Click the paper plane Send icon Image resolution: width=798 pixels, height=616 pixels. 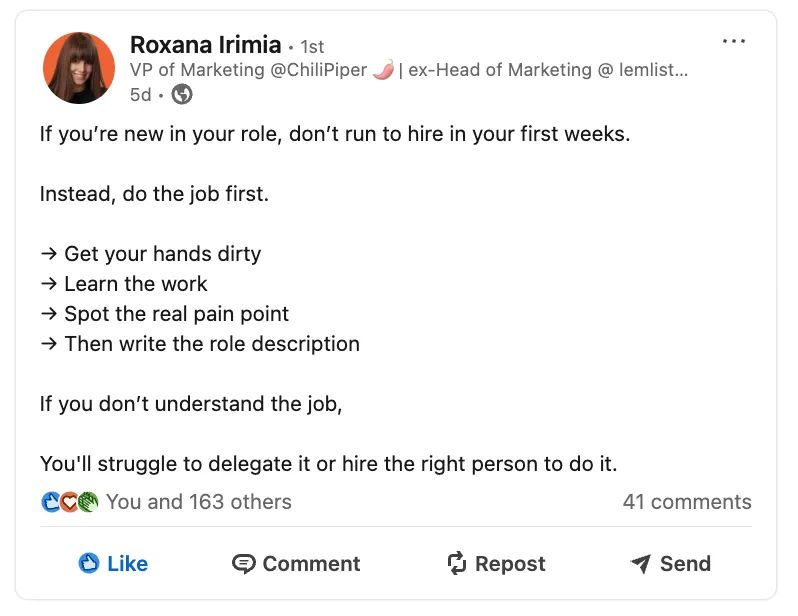(641, 564)
